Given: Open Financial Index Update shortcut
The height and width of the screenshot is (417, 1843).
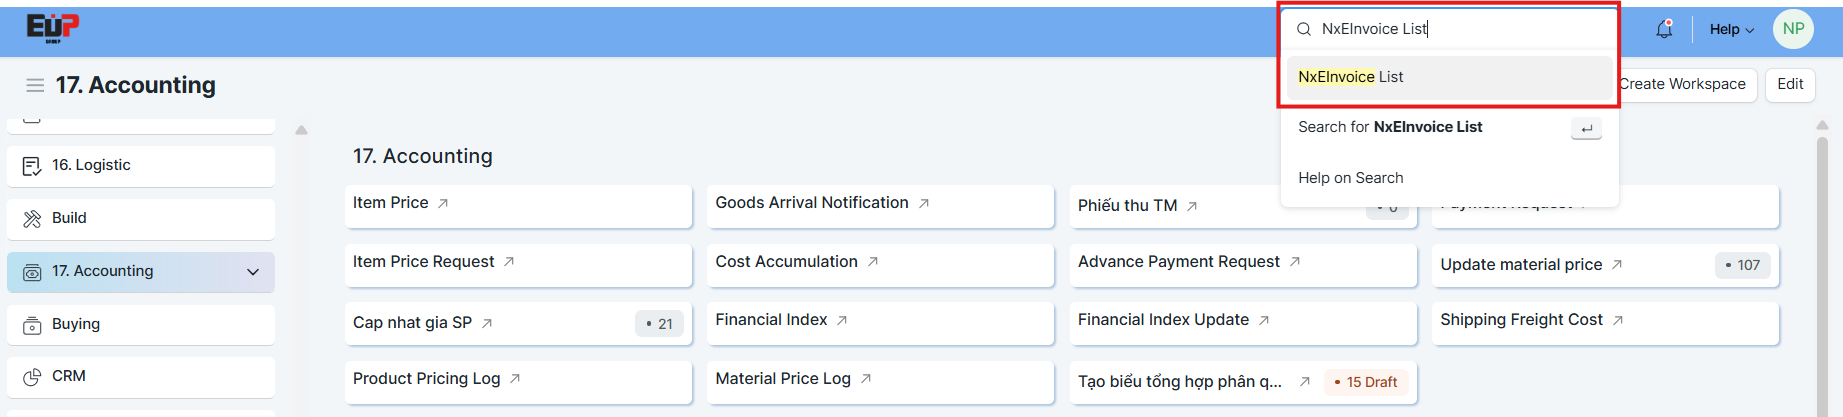Looking at the screenshot, I should tap(1163, 320).
